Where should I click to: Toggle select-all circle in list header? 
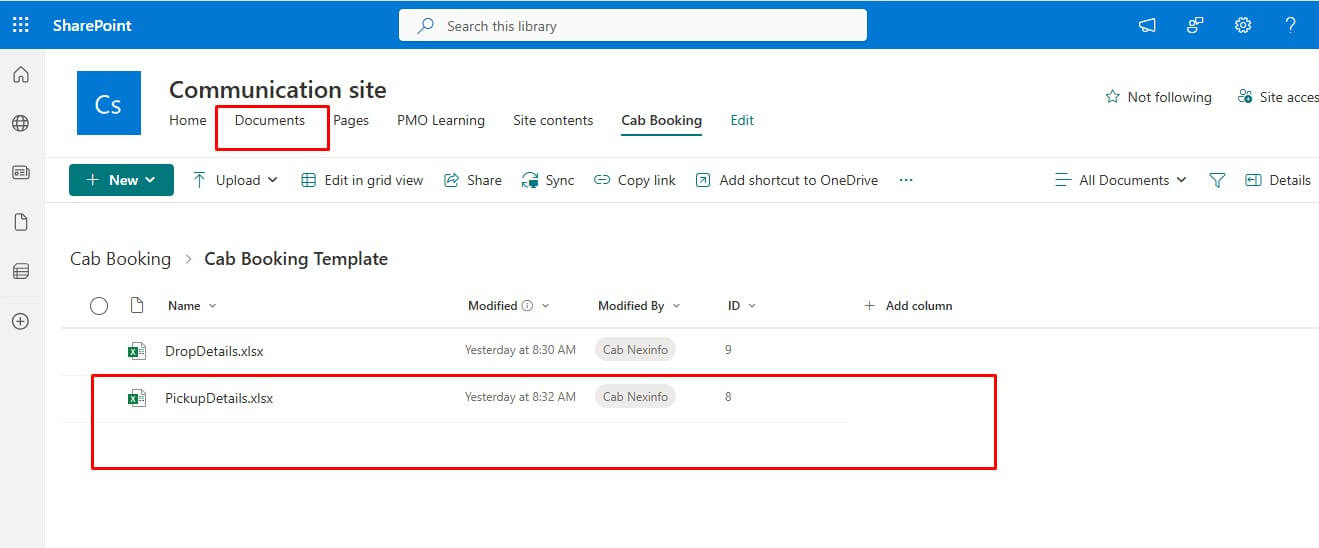pos(99,306)
